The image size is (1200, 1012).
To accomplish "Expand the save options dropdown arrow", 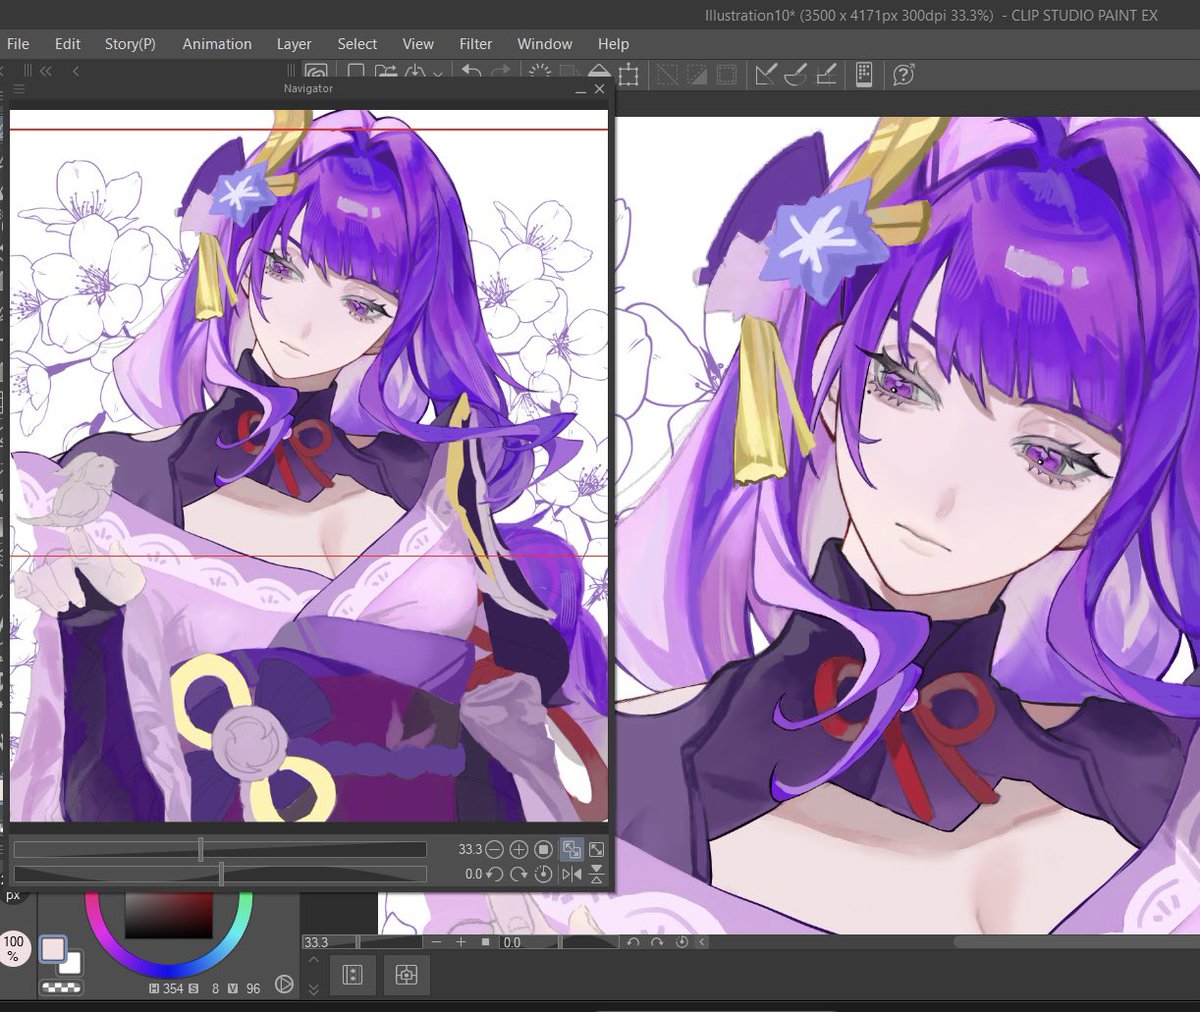I will coord(437,75).
